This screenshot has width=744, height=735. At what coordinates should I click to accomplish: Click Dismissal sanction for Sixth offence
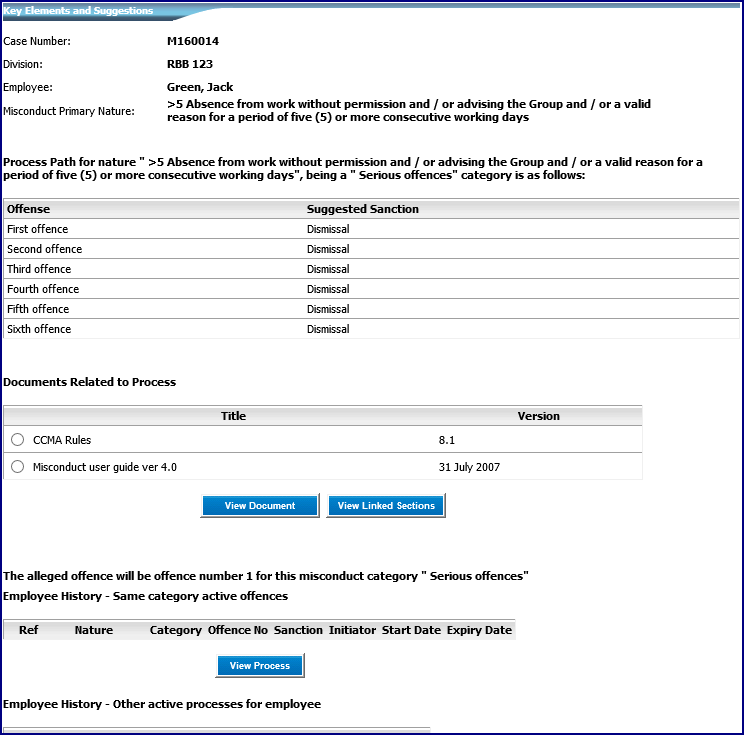[x=328, y=329]
